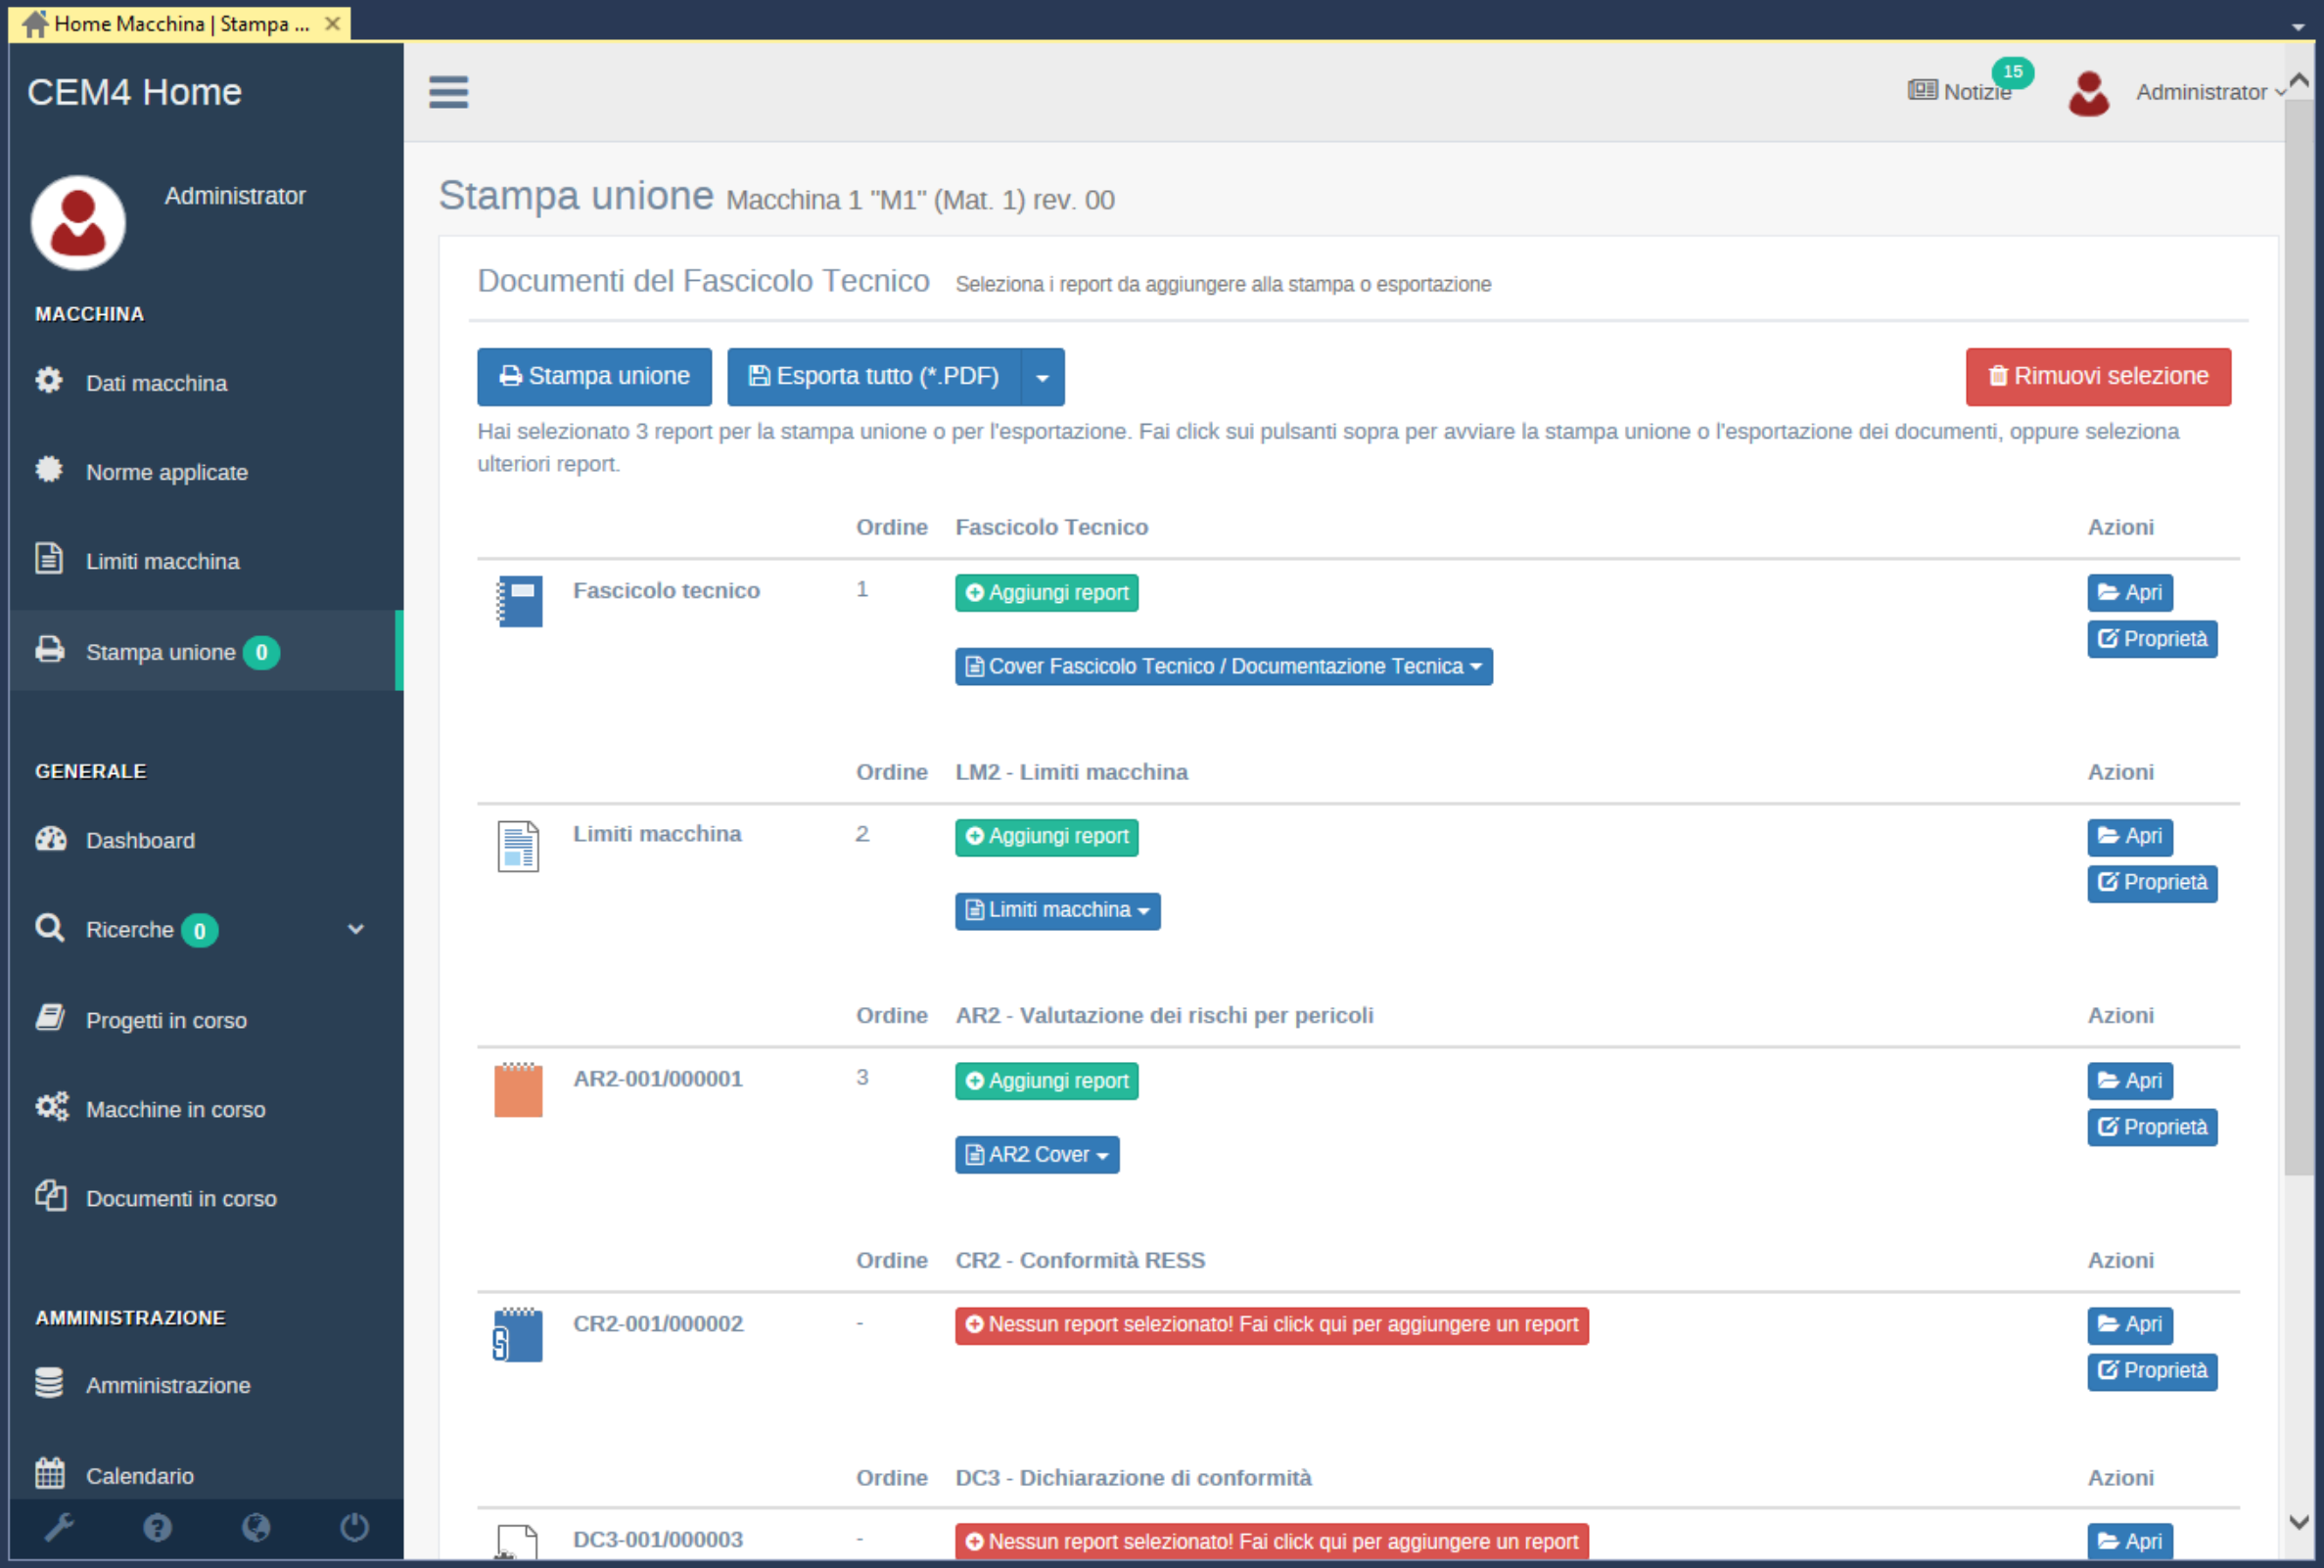Open the help question-mark icon
2324x1568 pixels.
157,1527
